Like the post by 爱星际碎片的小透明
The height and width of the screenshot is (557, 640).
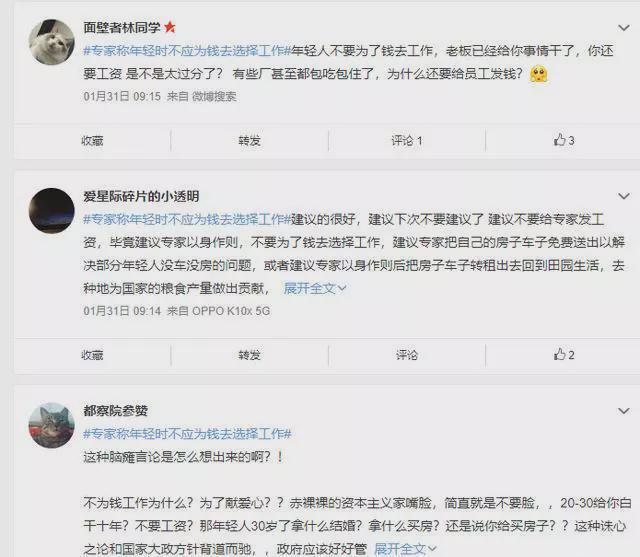(x=564, y=355)
